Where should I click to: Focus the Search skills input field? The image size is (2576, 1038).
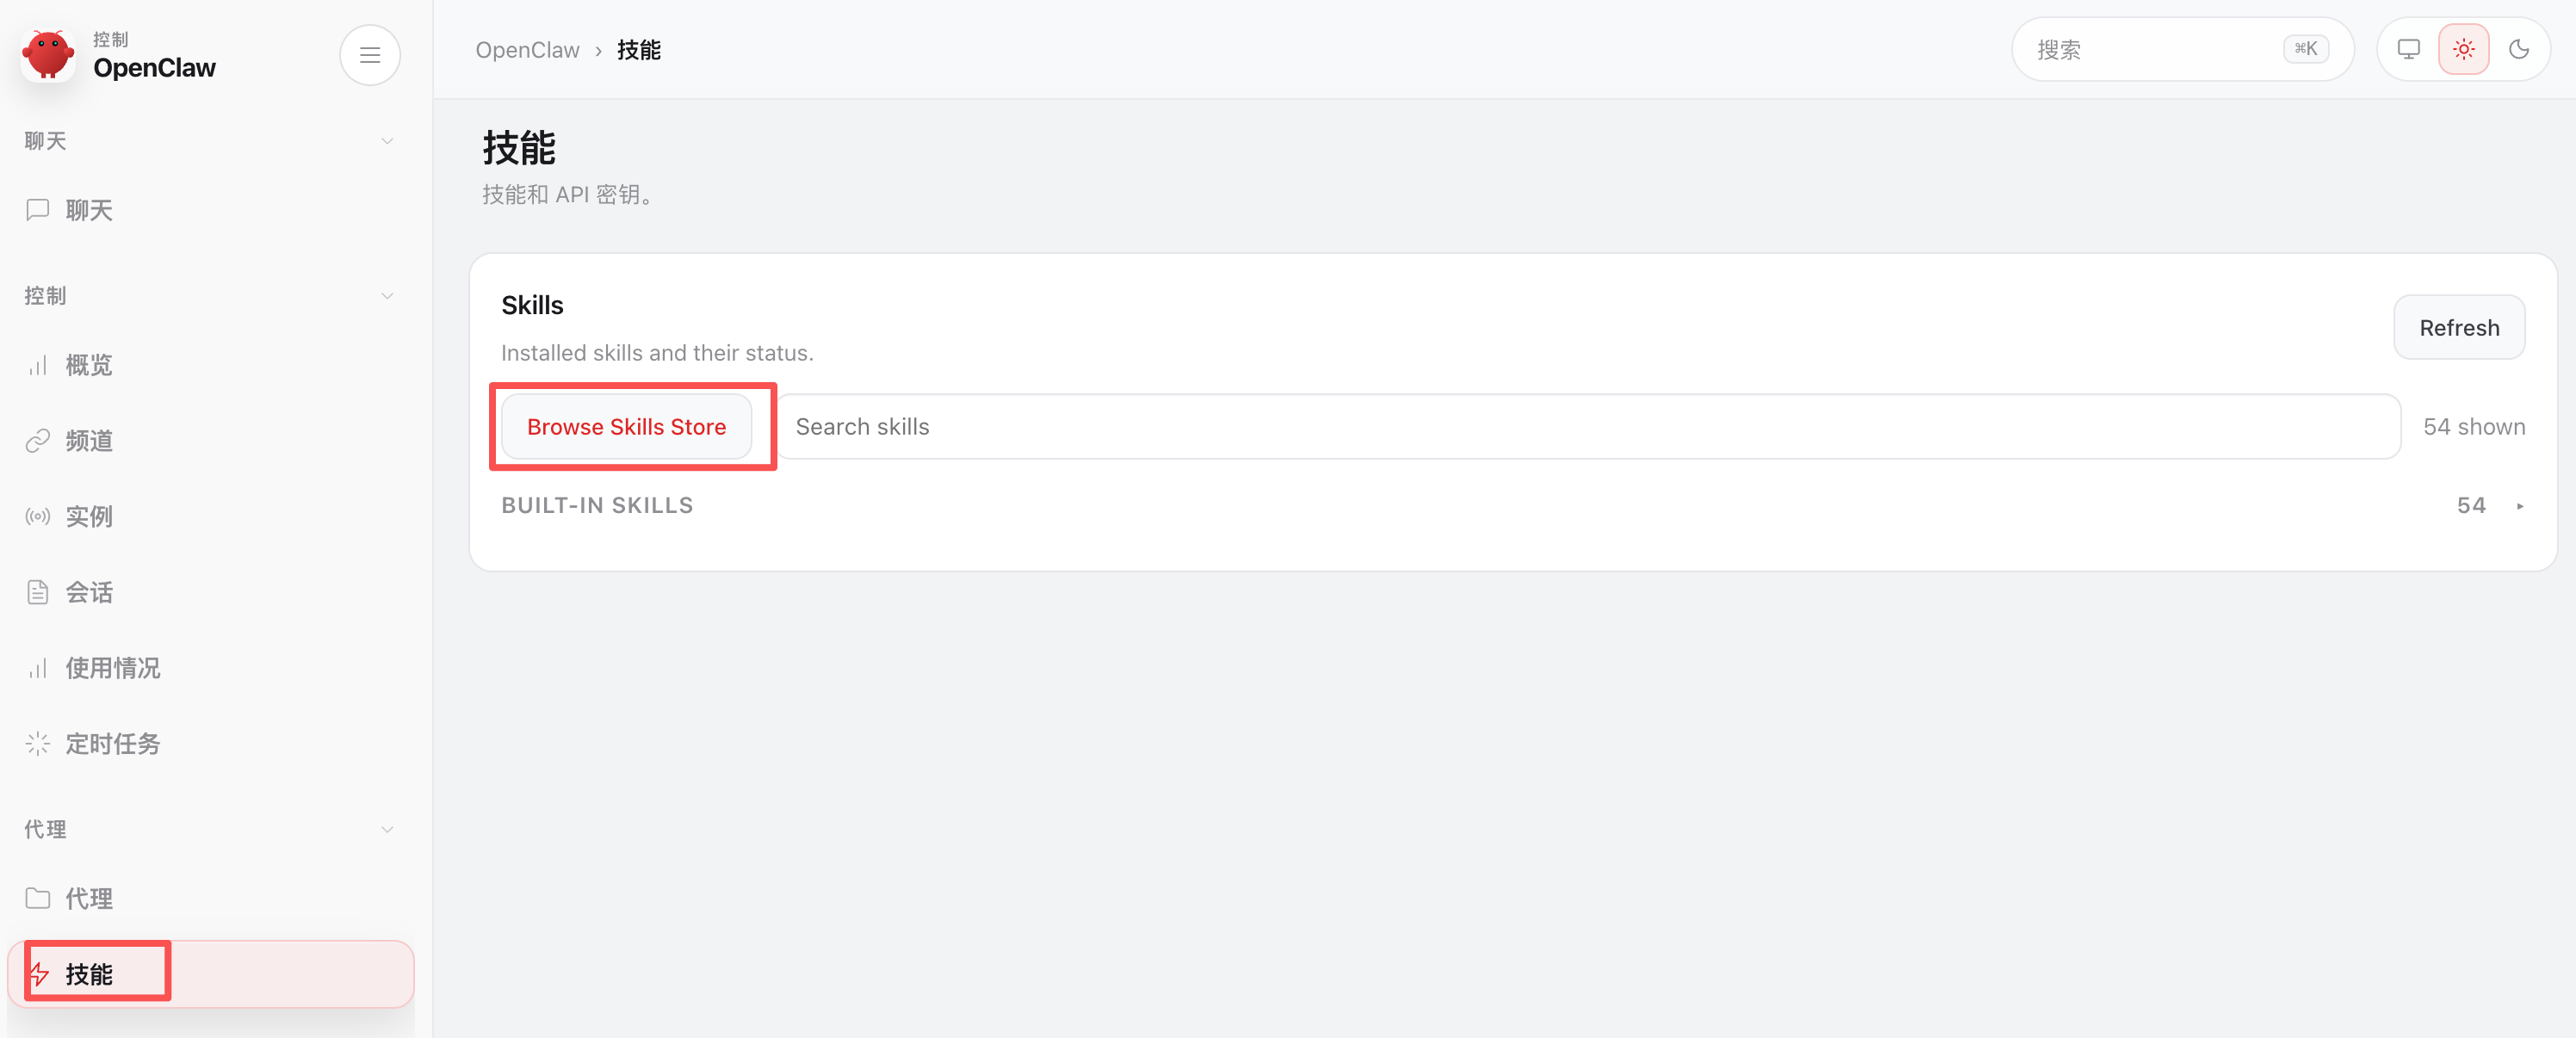point(1588,427)
